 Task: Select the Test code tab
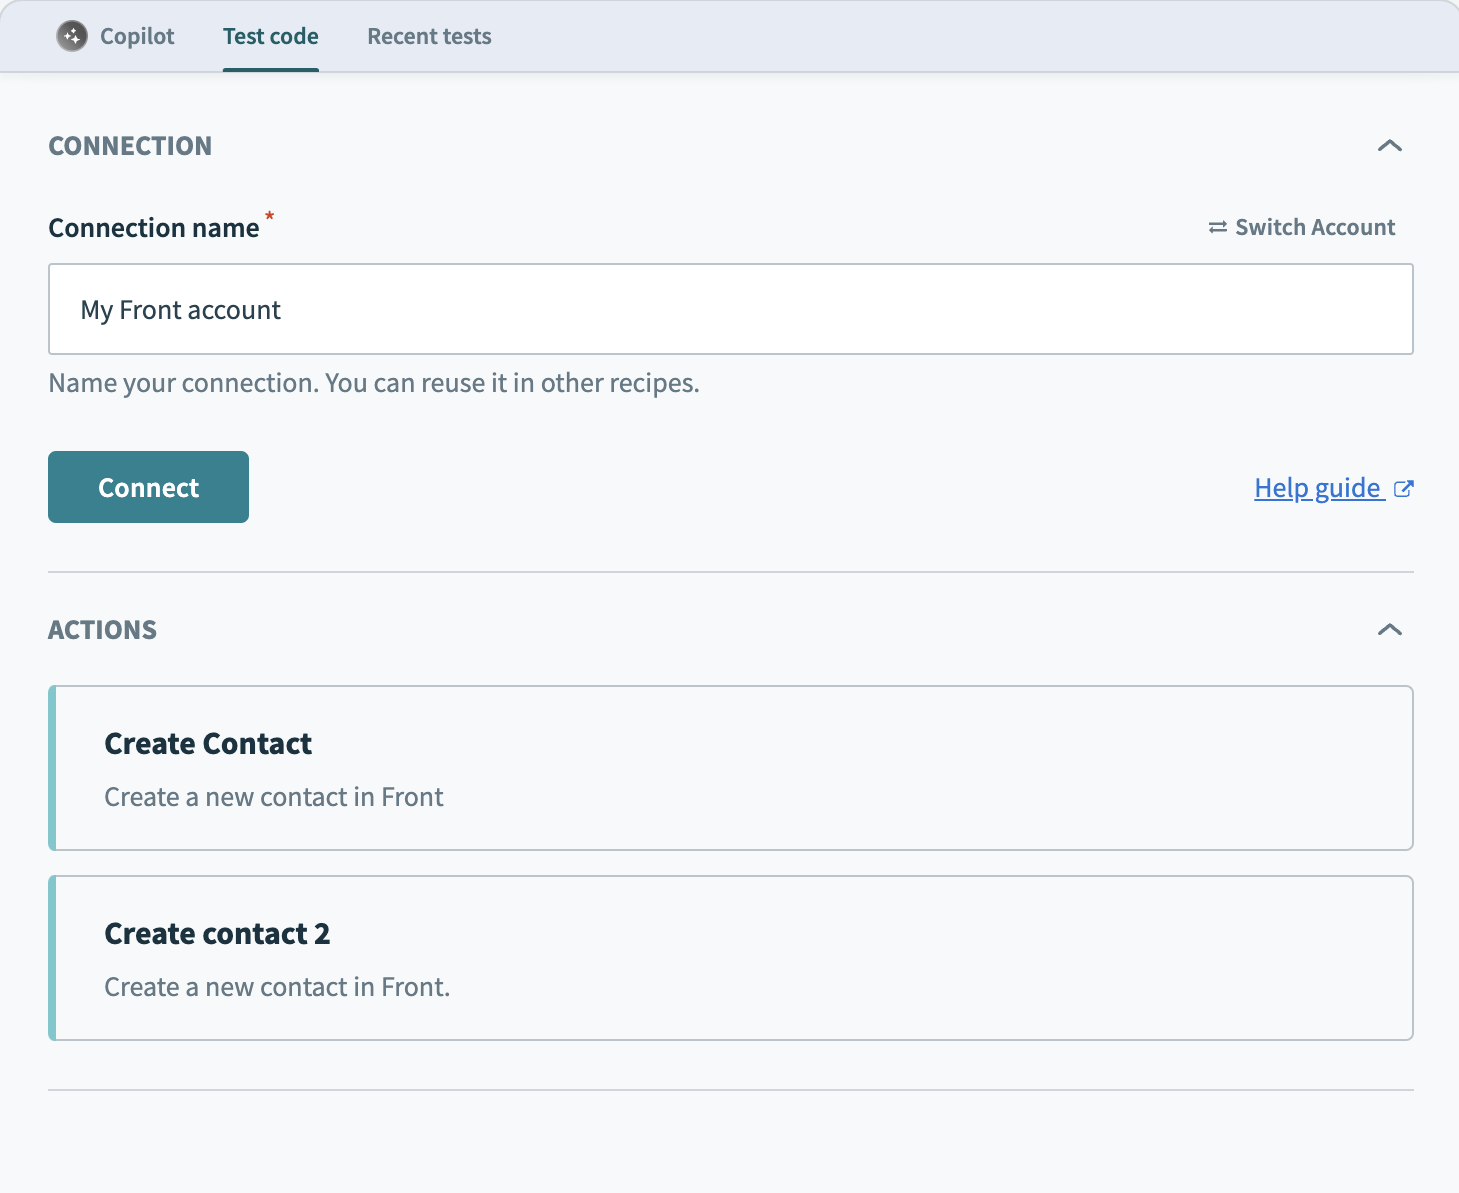click(270, 37)
